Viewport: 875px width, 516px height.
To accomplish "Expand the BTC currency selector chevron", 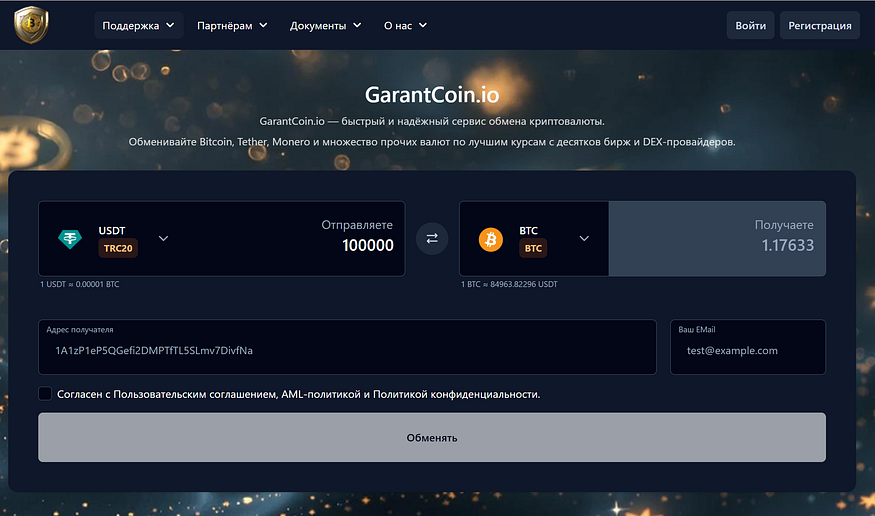I will coord(584,239).
